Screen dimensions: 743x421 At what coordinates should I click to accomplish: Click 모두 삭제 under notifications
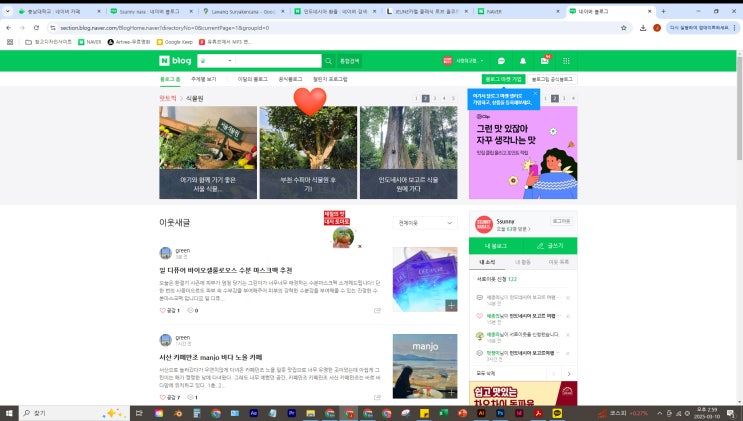point(486,374)
